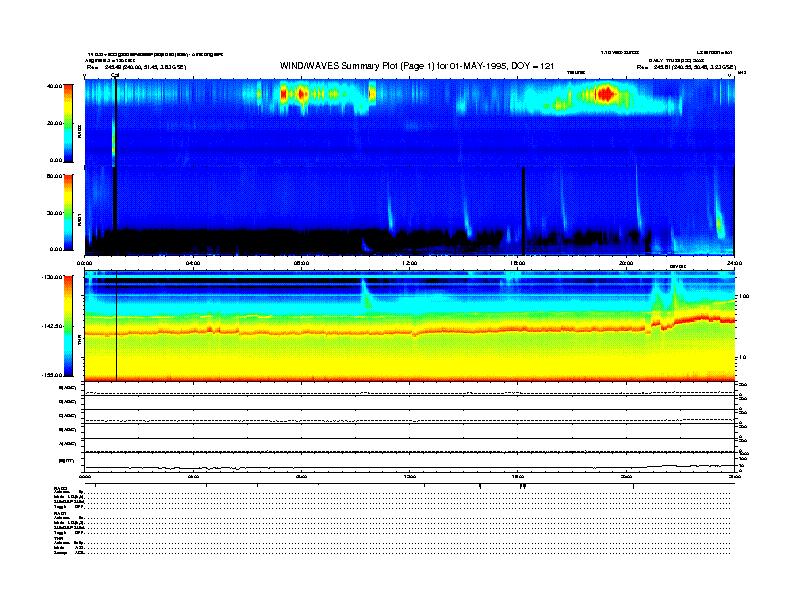The width and height of the screenshot is (792, 612).
Task: Click the 10 frequency label beside TNR
Action: [745, 357]
